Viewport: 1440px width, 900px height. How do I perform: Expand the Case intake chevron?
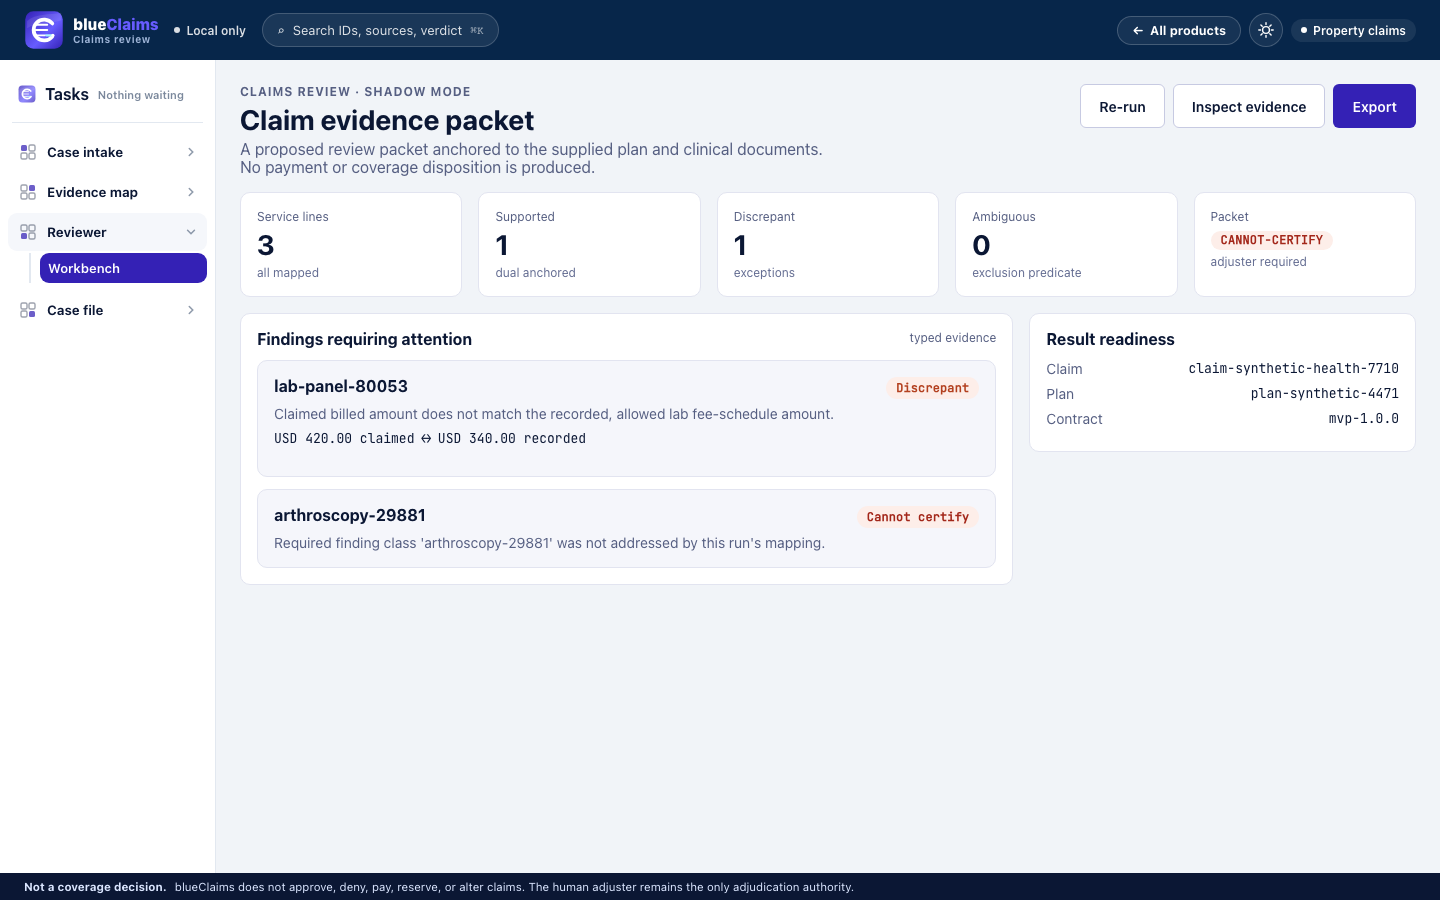point(191,152)
